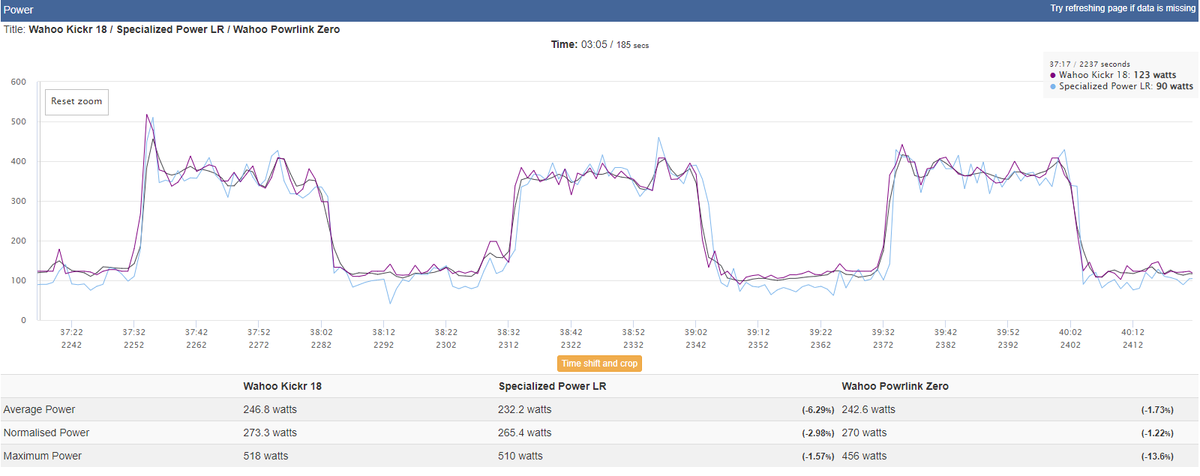Click the 100 y-axis label
This screenshot has height=476, width=1200.
[x=17, y=281]
